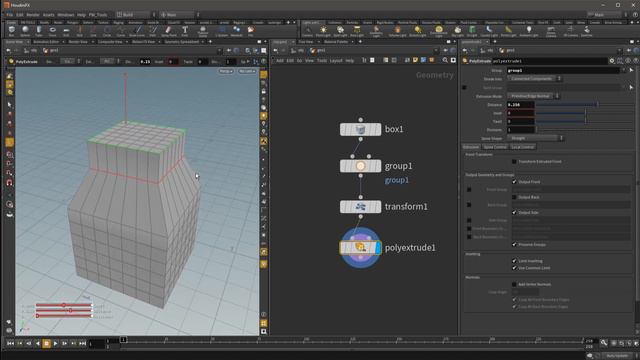Select the Font shelf tool
The height and width of the screenshot is (360, 640).
pyautogui.click(x=185, y=31)
